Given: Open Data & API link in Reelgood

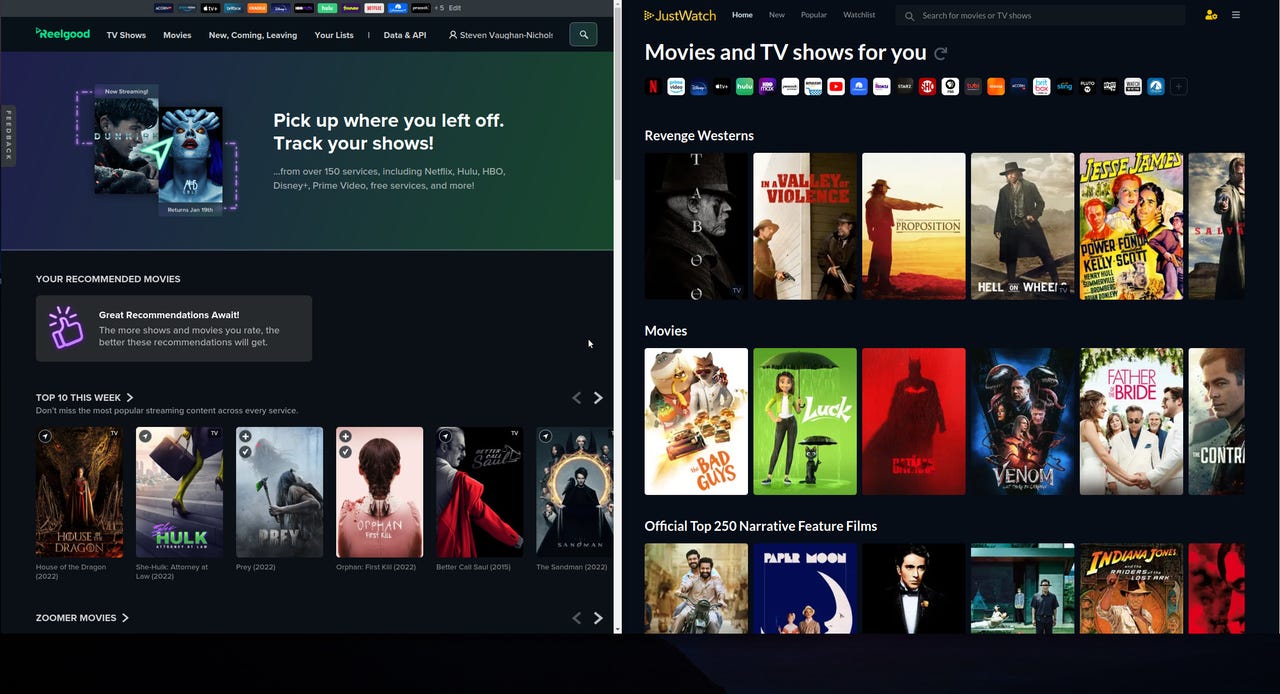Looking at the screenshot, I should (x=405, y=35).
